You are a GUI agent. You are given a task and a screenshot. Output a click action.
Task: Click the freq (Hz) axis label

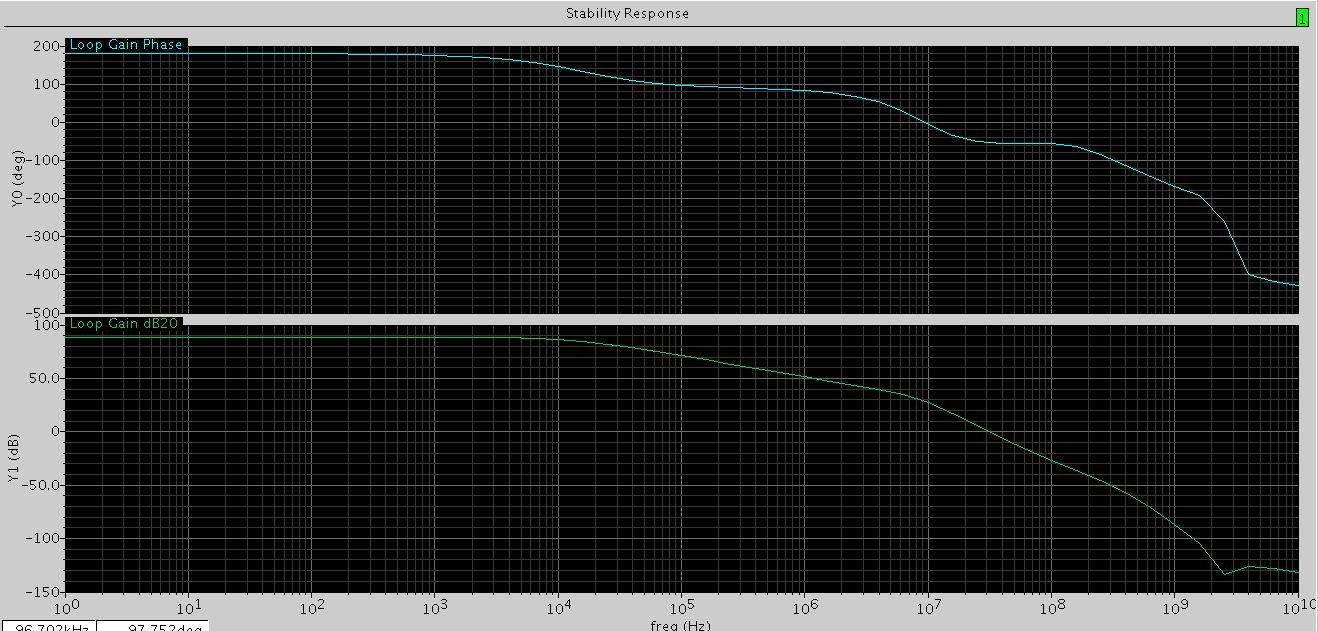point(683,625)
